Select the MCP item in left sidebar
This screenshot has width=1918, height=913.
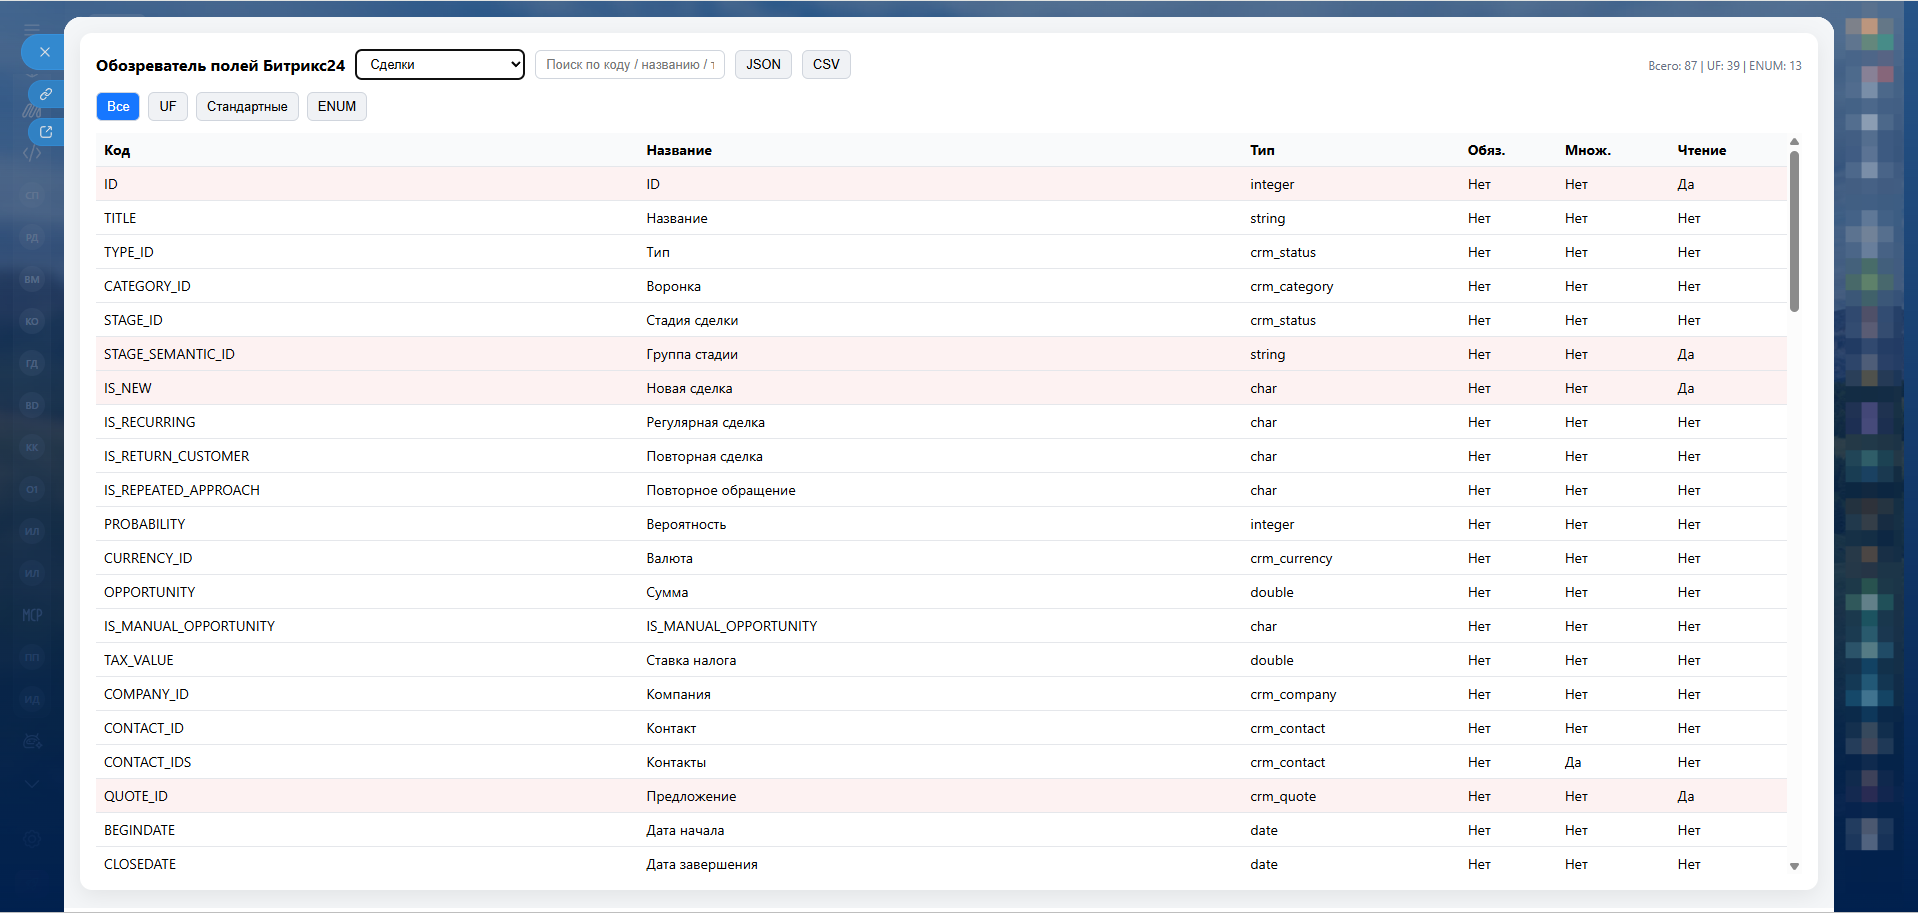click(x=32, y=615)
